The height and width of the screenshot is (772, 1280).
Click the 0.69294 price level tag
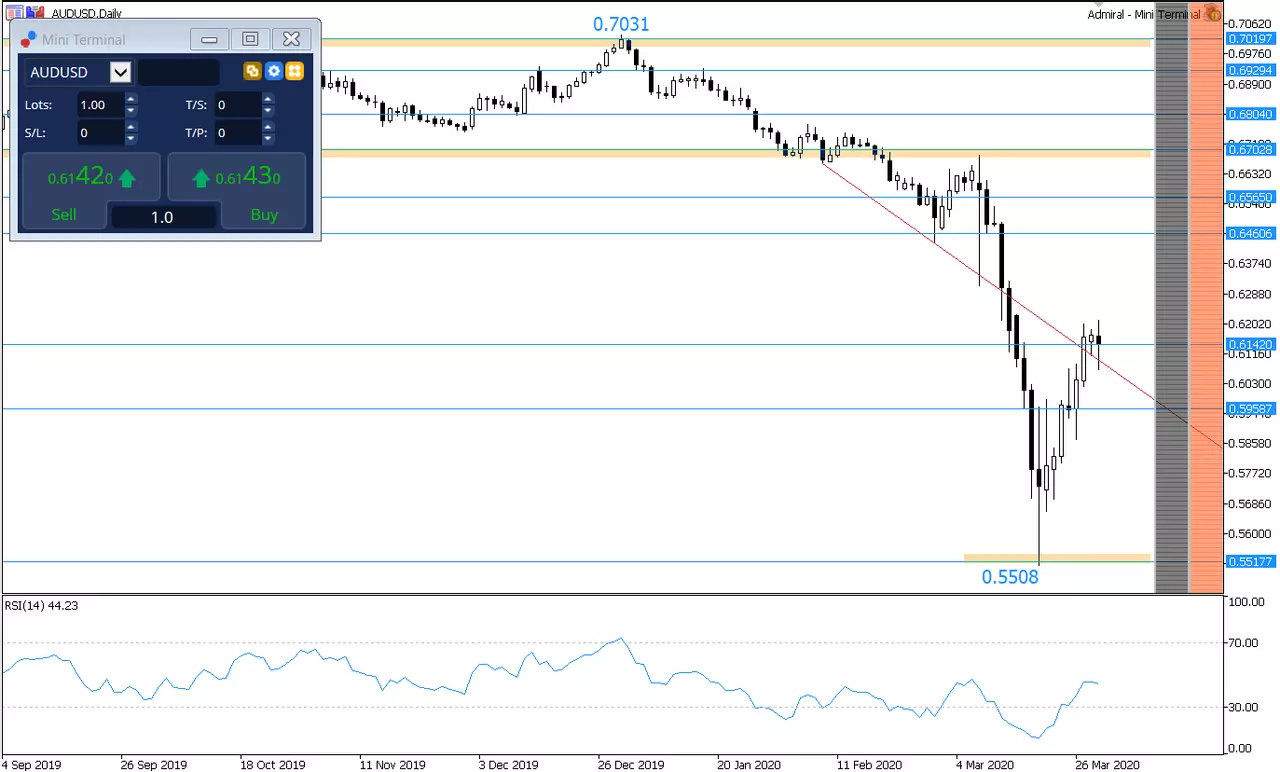1249,71
